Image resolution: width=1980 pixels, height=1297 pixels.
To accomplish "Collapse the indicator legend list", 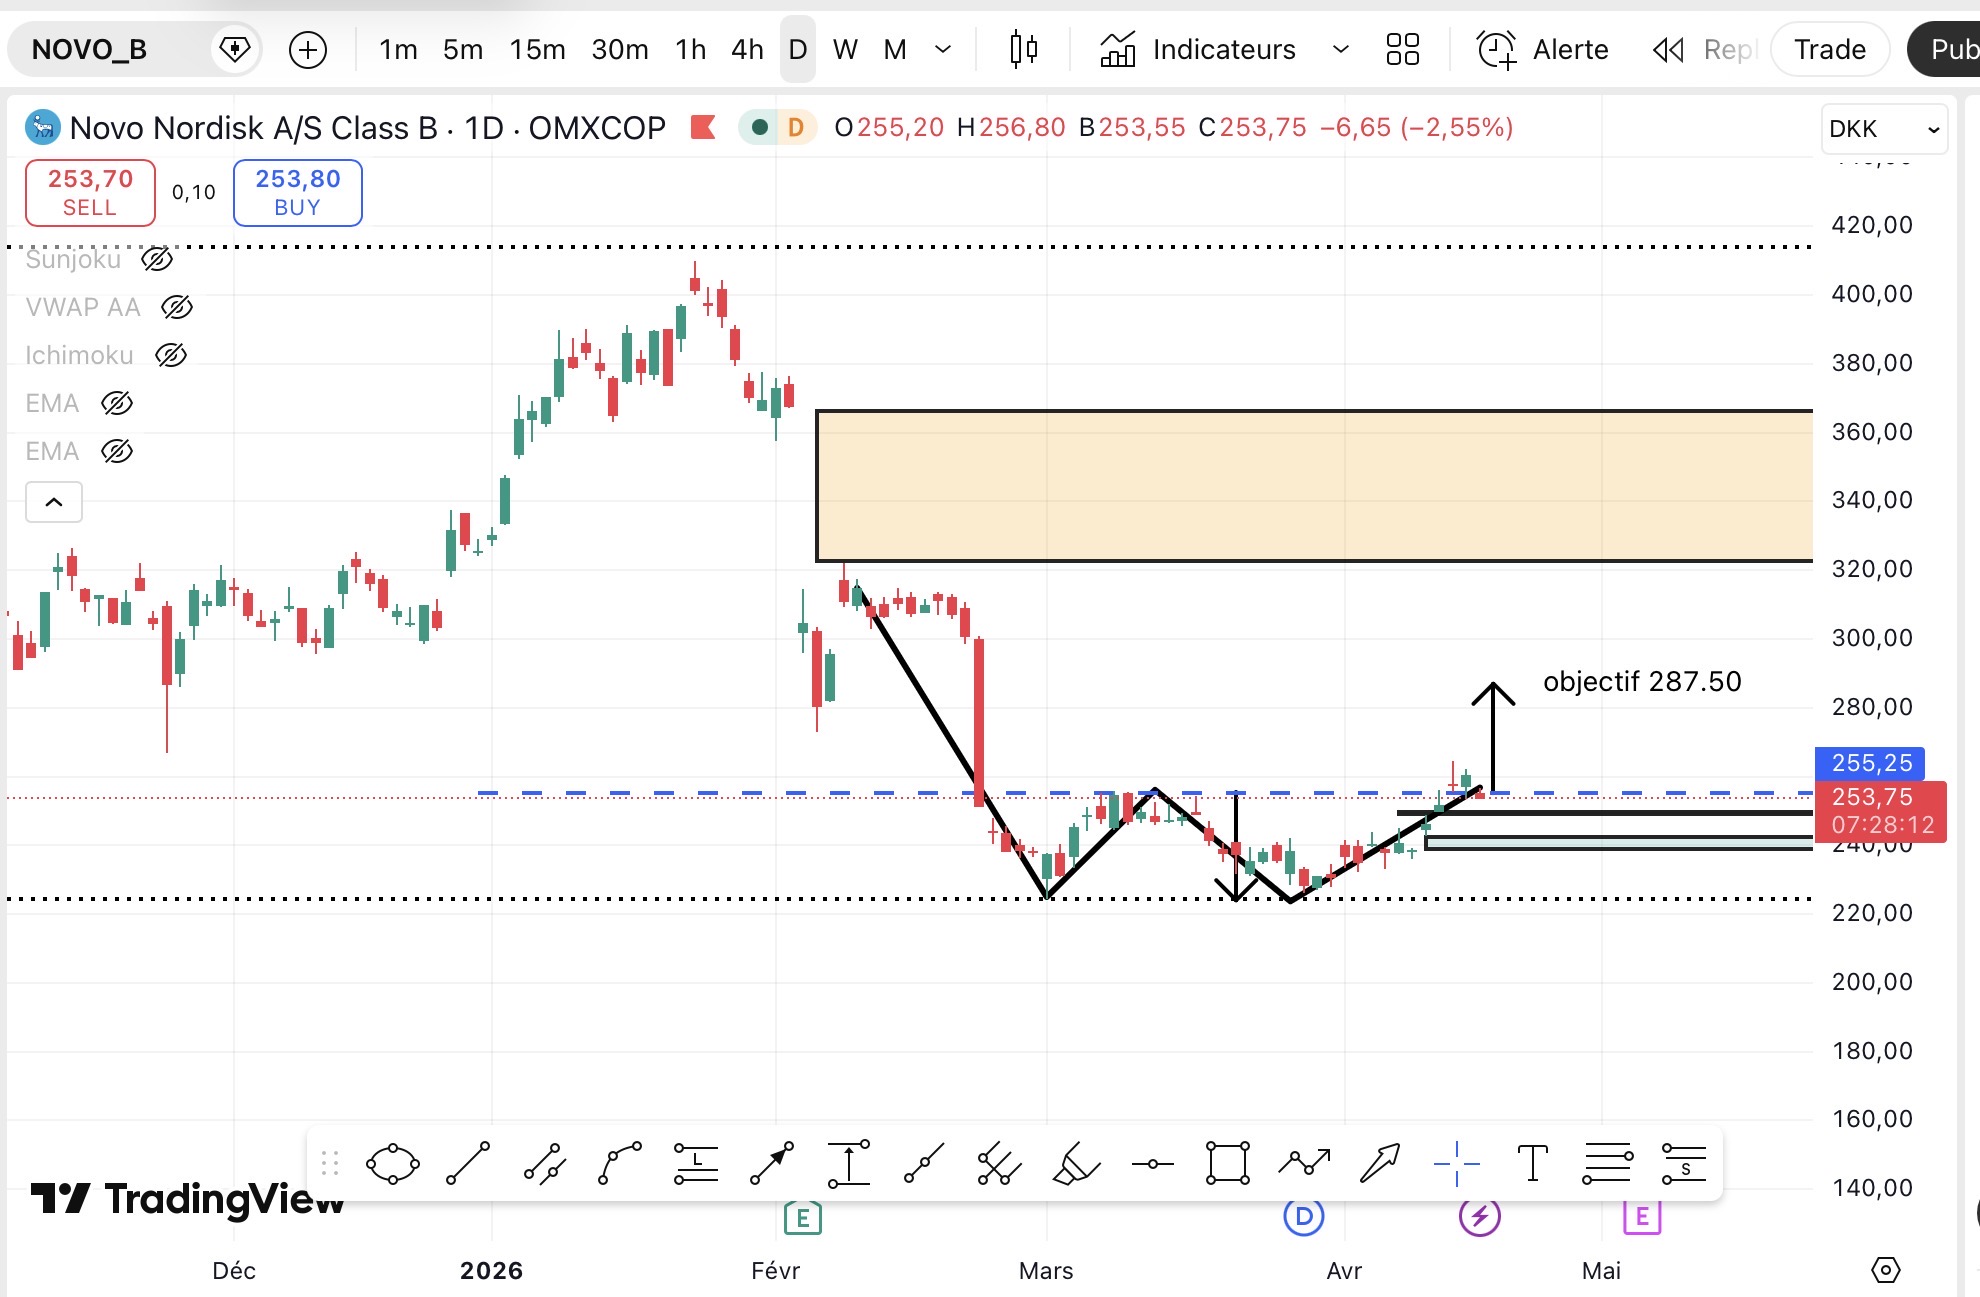I will pos(54,502).
